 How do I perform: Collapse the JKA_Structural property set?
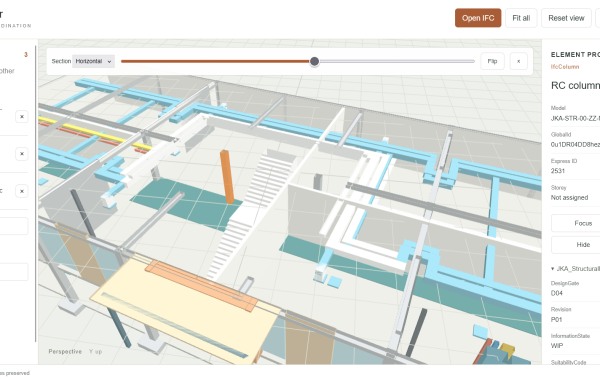click(x=576, y=269)
